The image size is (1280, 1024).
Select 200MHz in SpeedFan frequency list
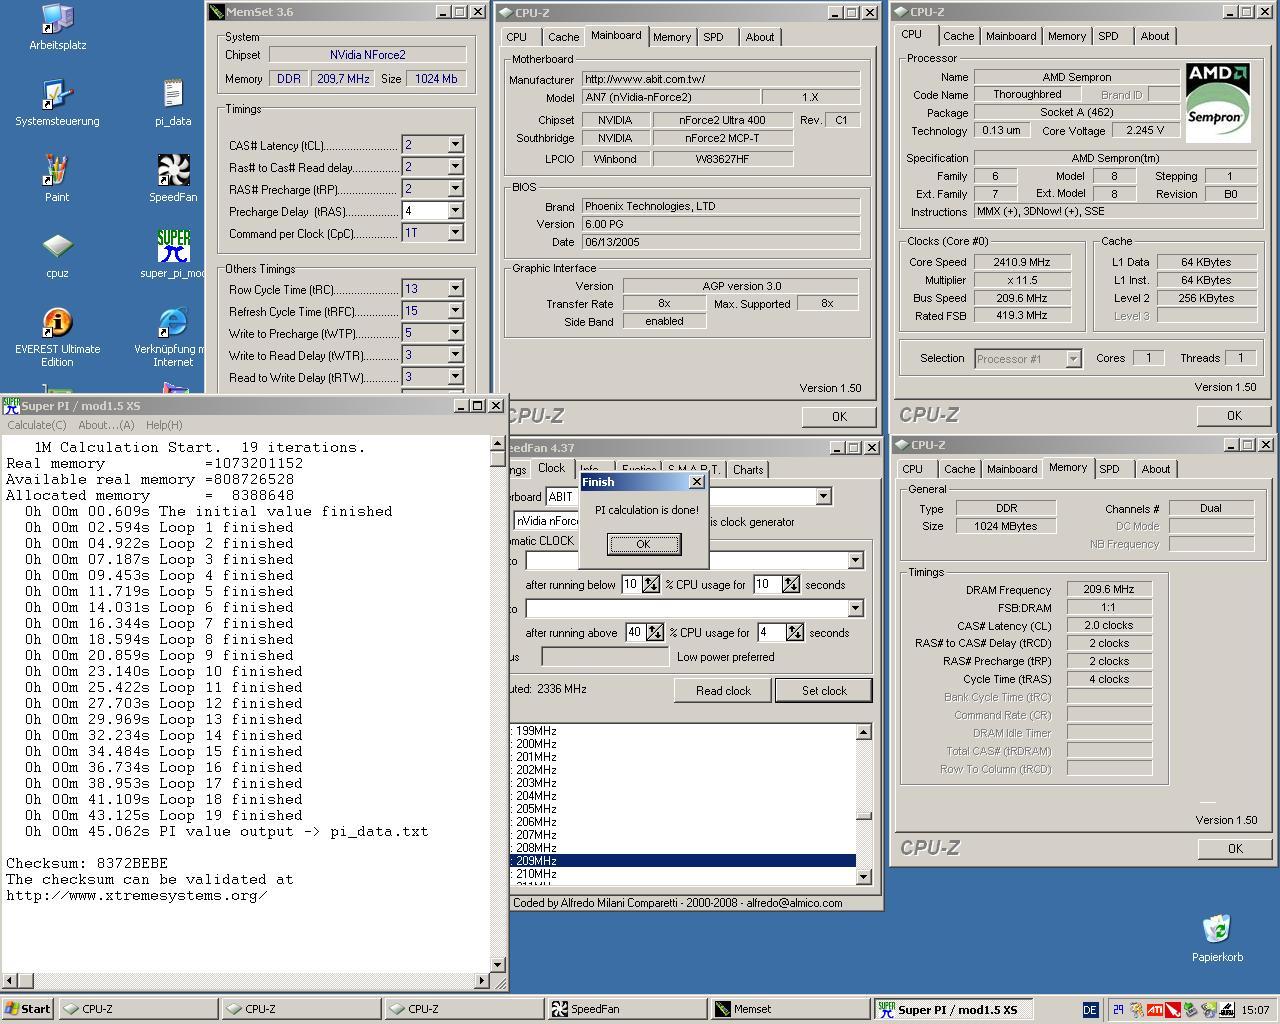coord(684,744)
